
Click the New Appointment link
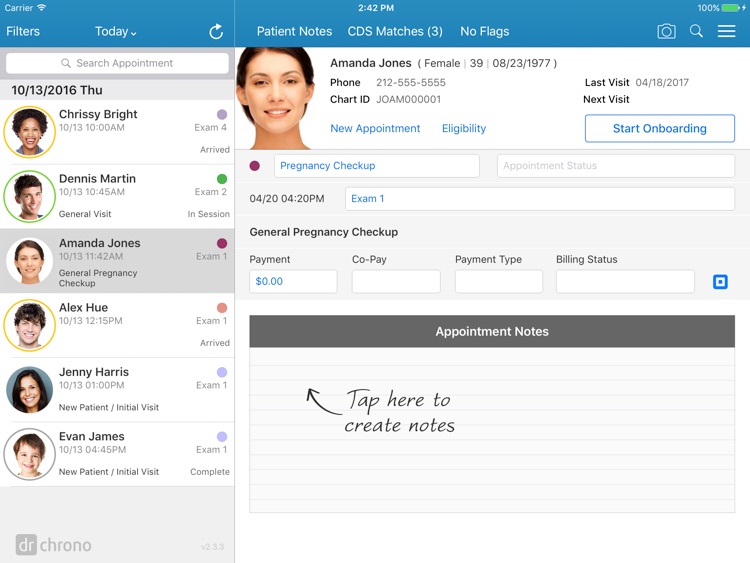[375, 128]
